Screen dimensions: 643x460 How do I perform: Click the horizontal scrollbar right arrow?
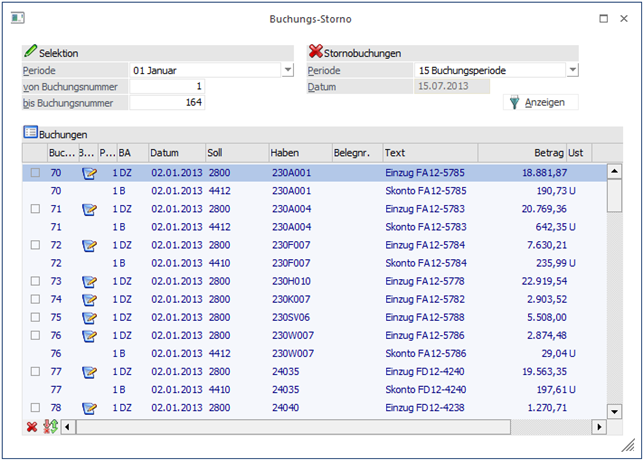coord(599,427)
